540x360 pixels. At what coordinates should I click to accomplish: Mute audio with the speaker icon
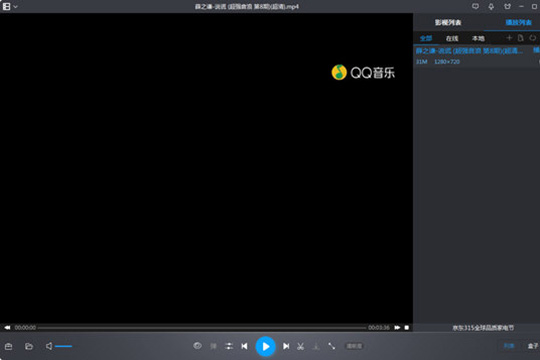click(49, 346)
